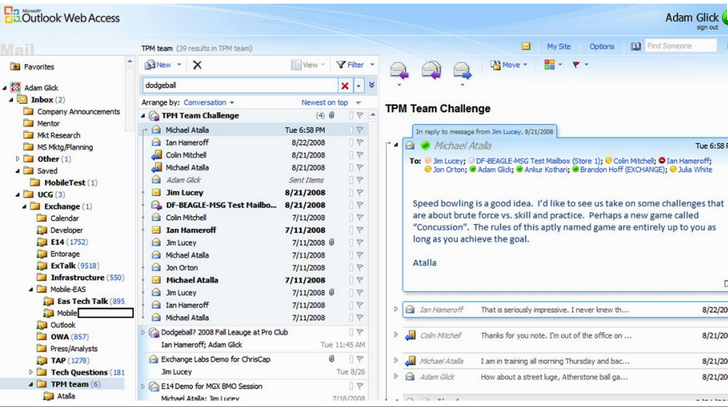The image size is (728, 410).
Task: Click Jim Lucey link in reply header
Action: tap(506, 132)
